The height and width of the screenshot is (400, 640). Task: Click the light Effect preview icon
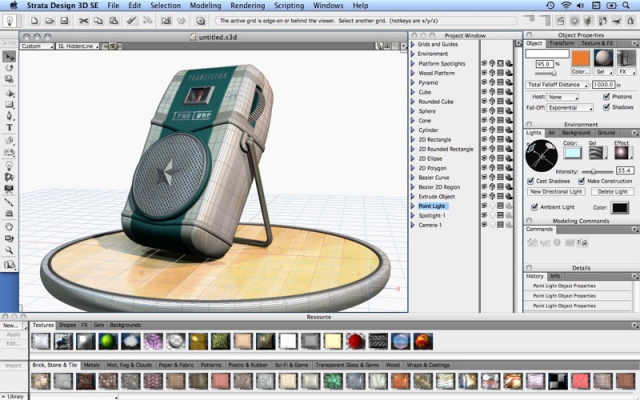[622, 153]
